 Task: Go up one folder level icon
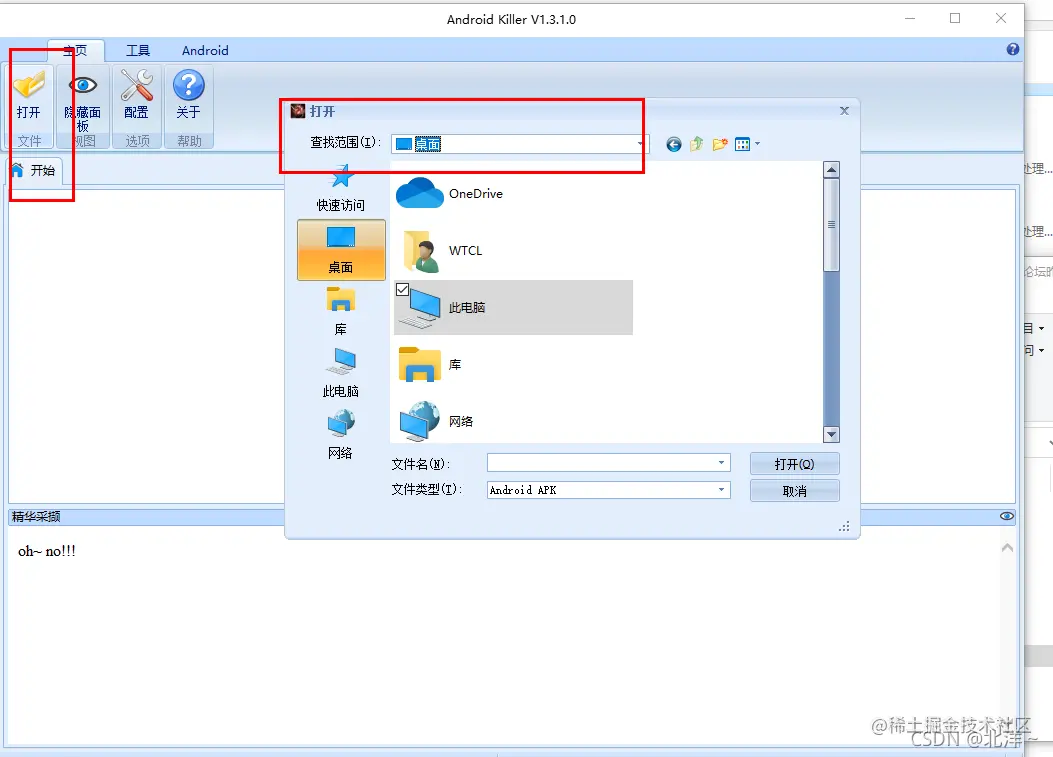tap(696, 144)
